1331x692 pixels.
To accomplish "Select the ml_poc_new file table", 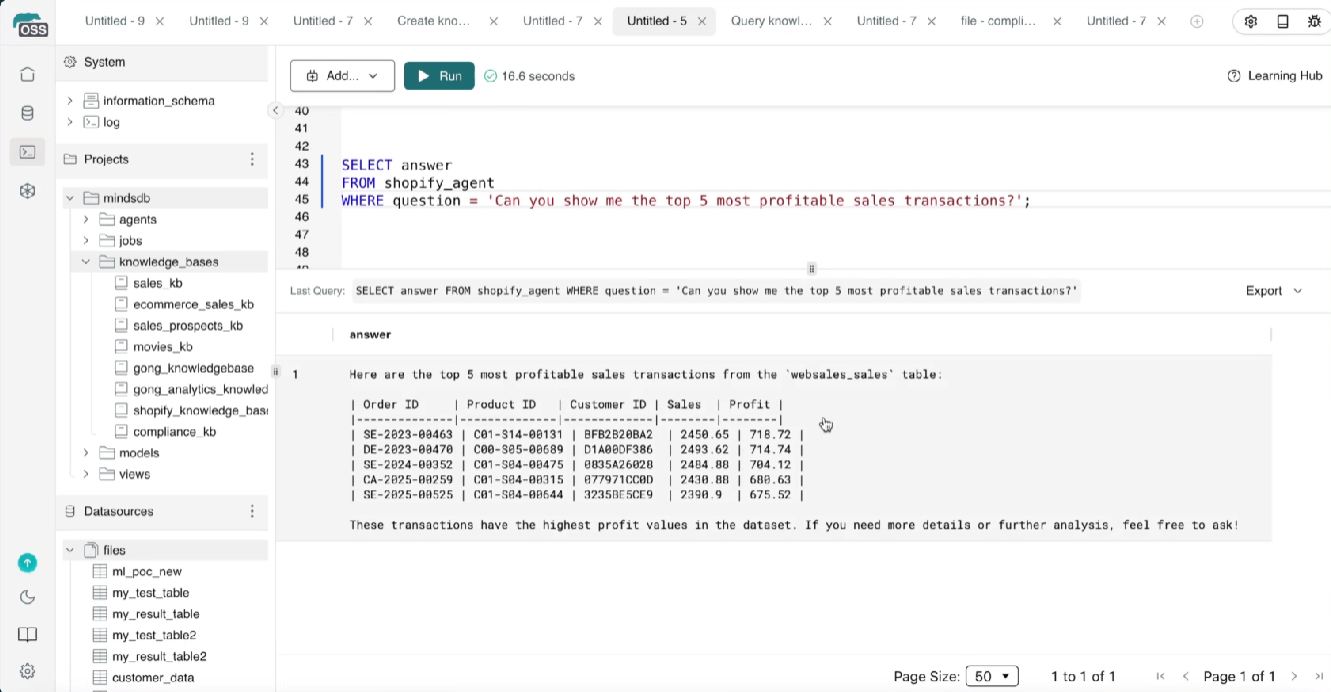I will [x=147, y=571].
